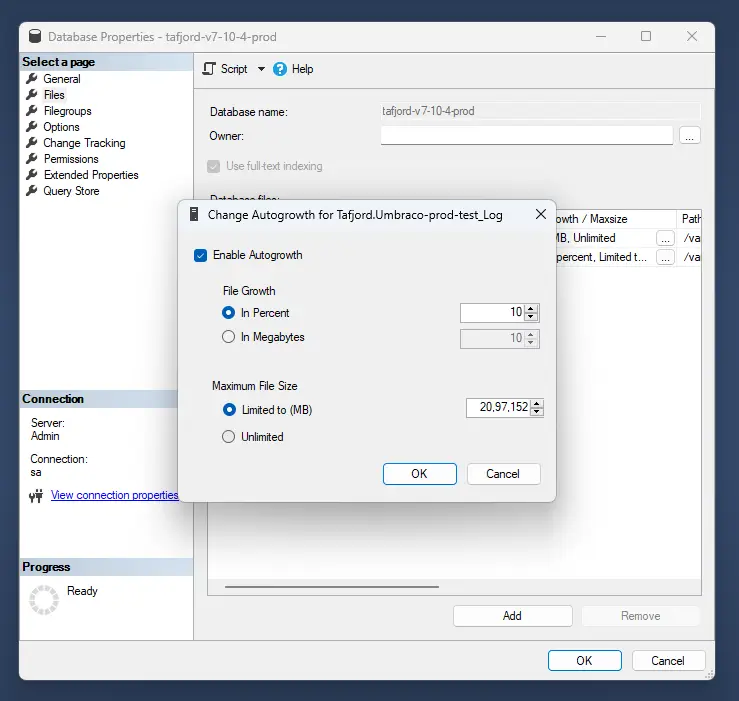Choose Unlimited maximum file size
Viewport: 739px width, 701px height.
[229, 437]
